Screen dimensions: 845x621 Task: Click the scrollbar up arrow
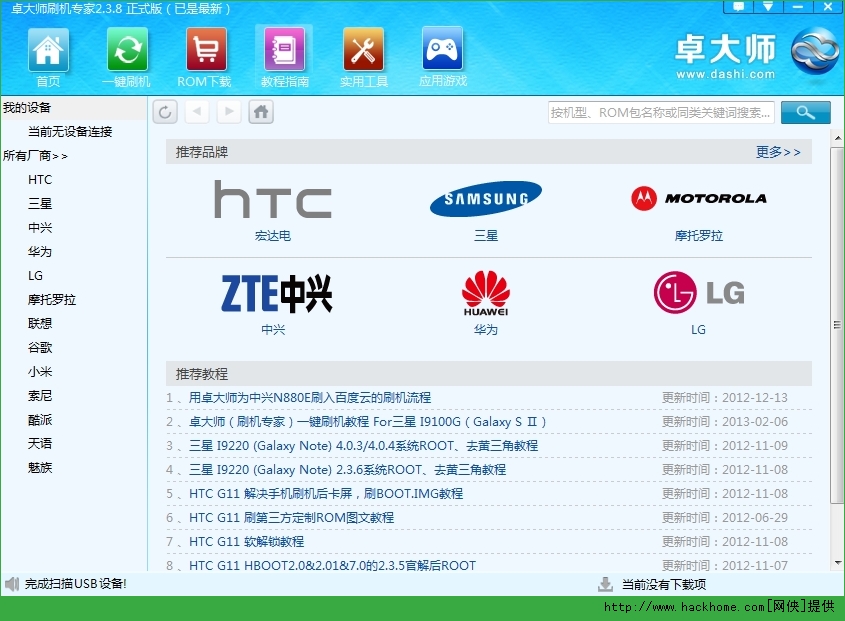pyautogui.click(x=837, y=138)
